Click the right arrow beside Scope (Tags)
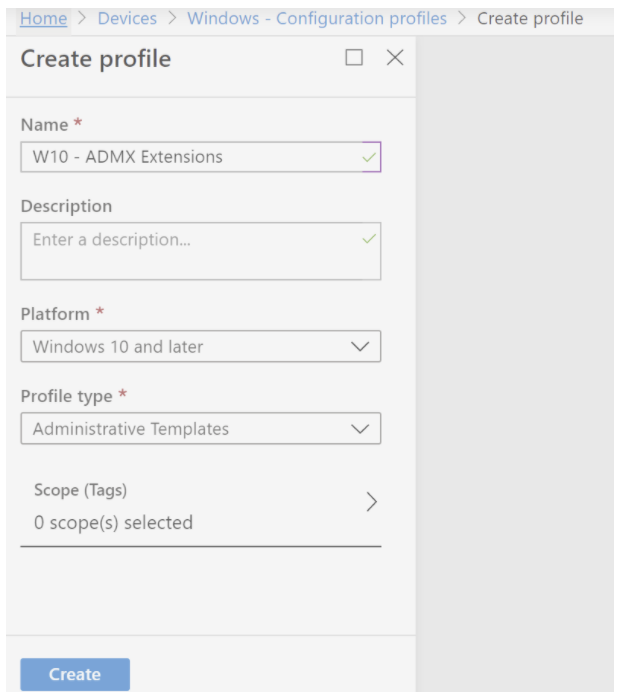The image size is (620, 698). (x=371, y=502)
